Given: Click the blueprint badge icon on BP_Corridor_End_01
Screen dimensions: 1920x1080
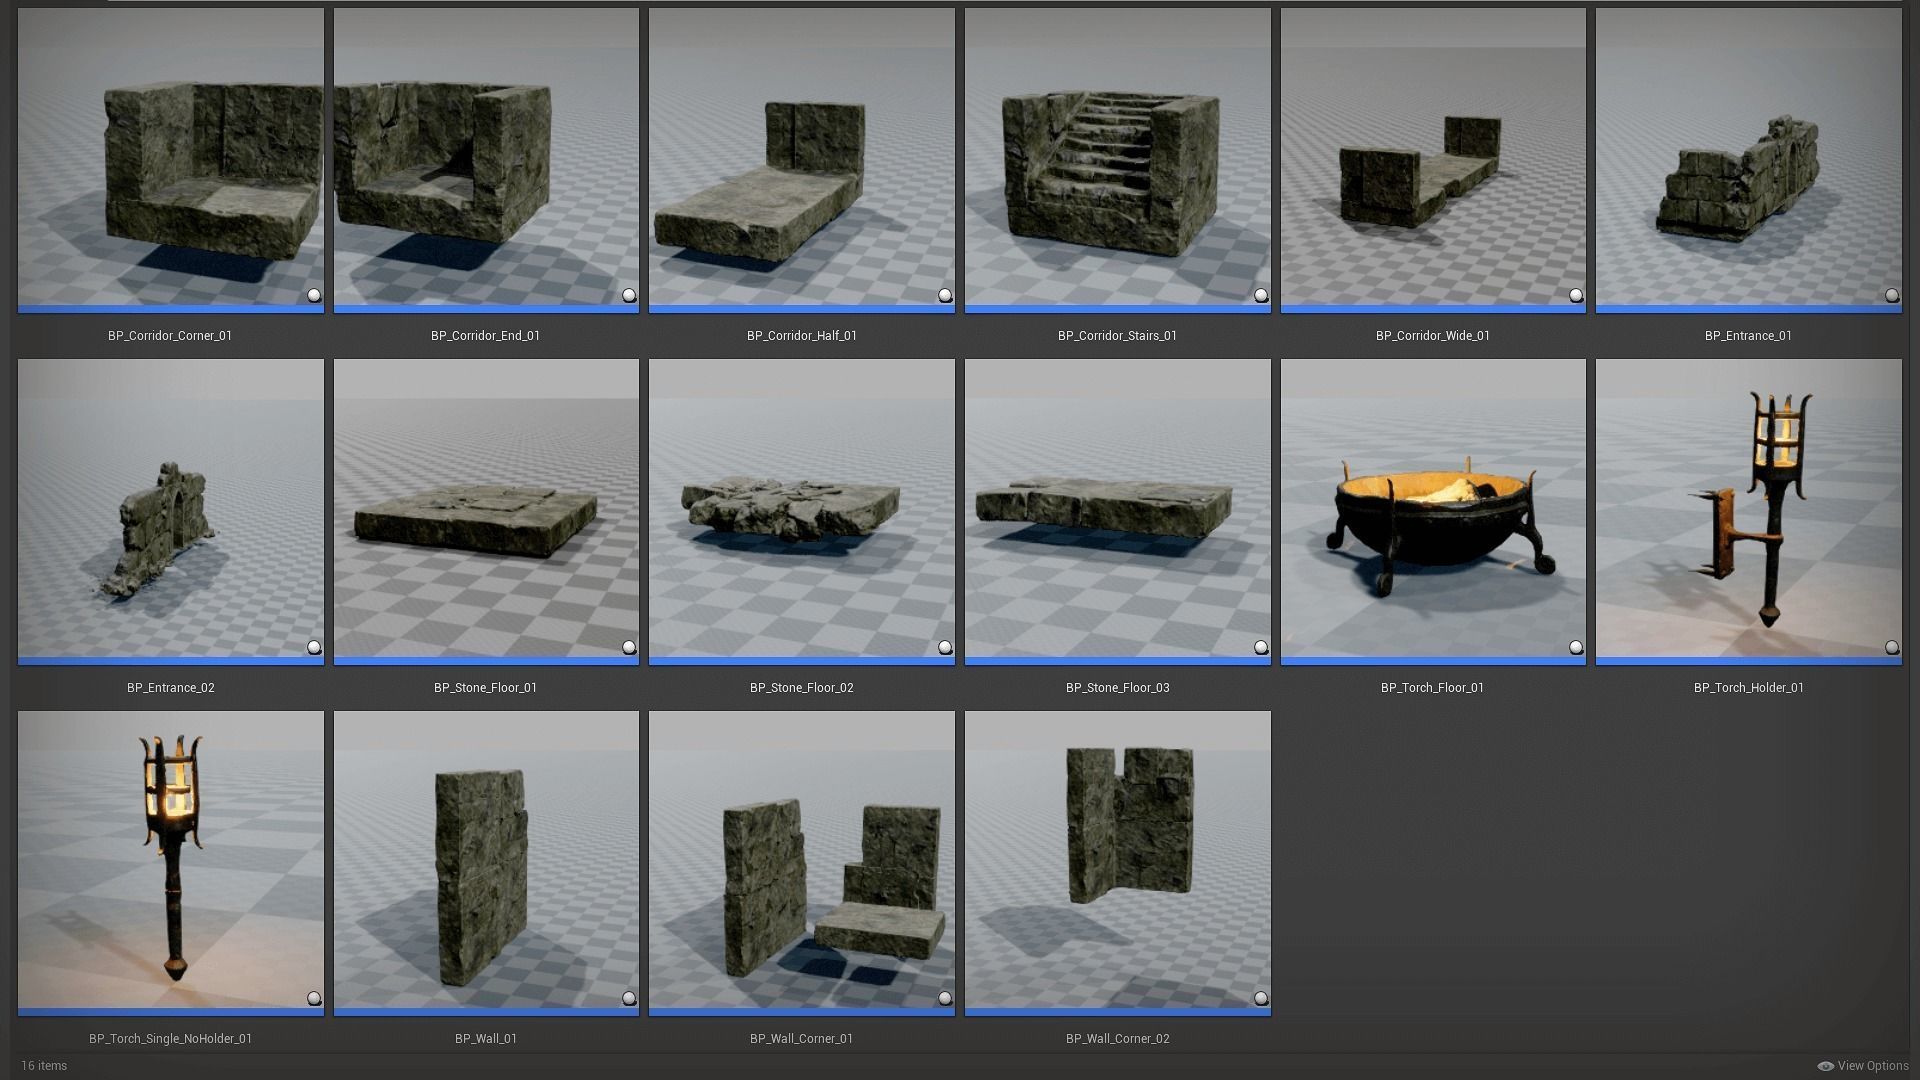Looking at the screenshot, I should click(629, 295).
